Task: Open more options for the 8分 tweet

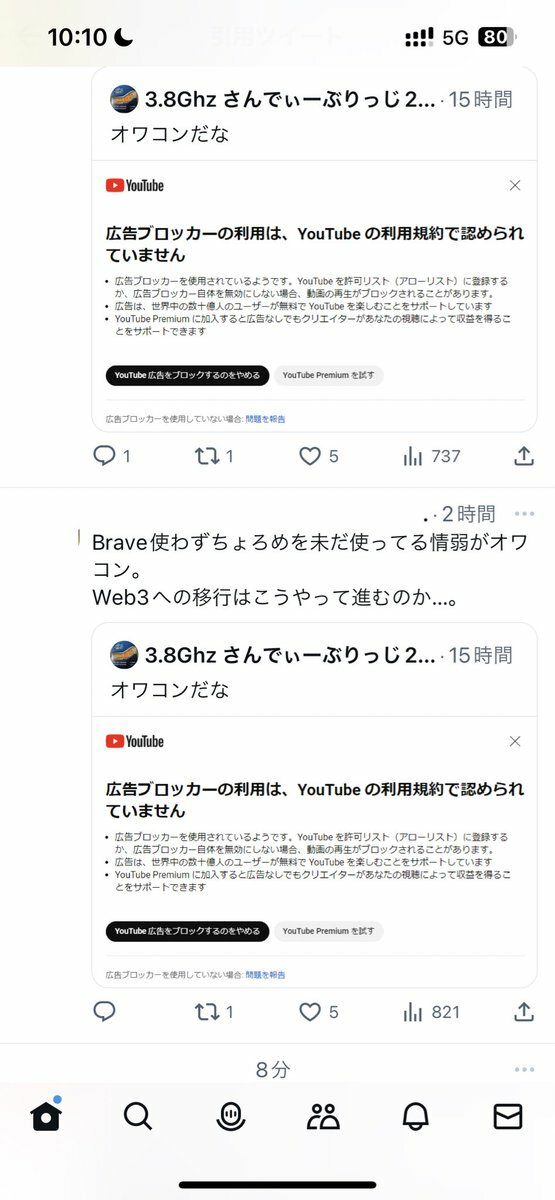Action: 524,1070
